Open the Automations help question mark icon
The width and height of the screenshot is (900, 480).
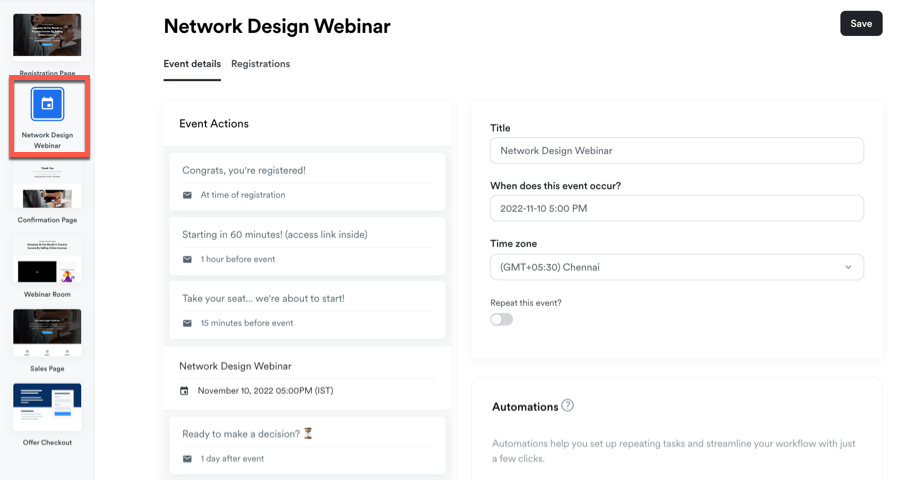pyautogui.click(x=568, y=406)
